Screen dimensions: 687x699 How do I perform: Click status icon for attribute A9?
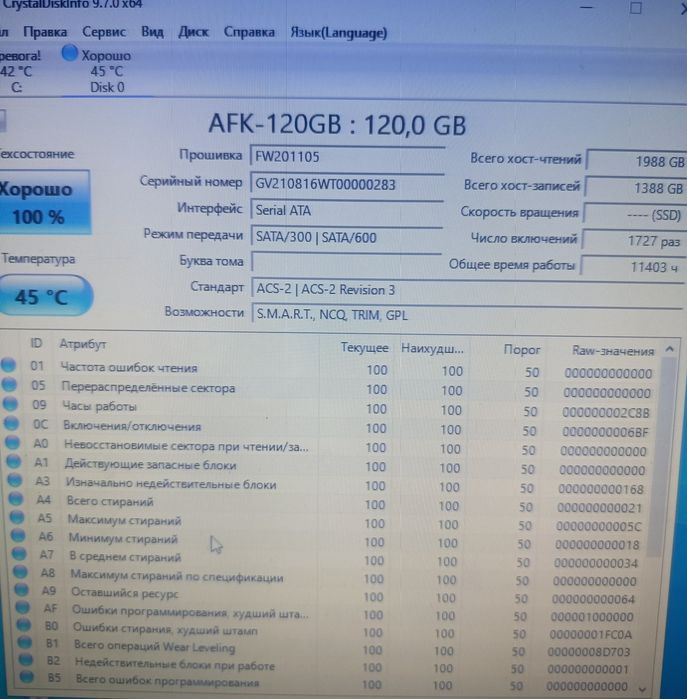coord(21,589)
